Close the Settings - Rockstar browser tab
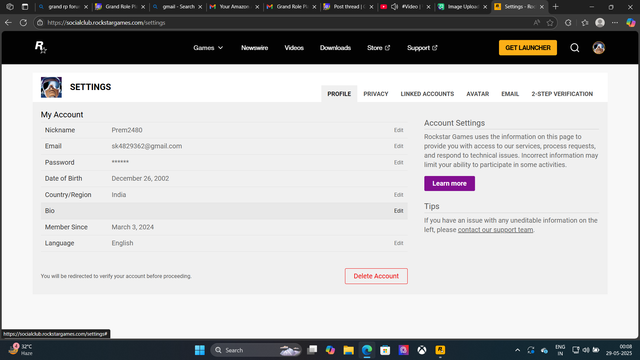Image resolution: width=640 pixels, height=360 pixels. (542, 7)
